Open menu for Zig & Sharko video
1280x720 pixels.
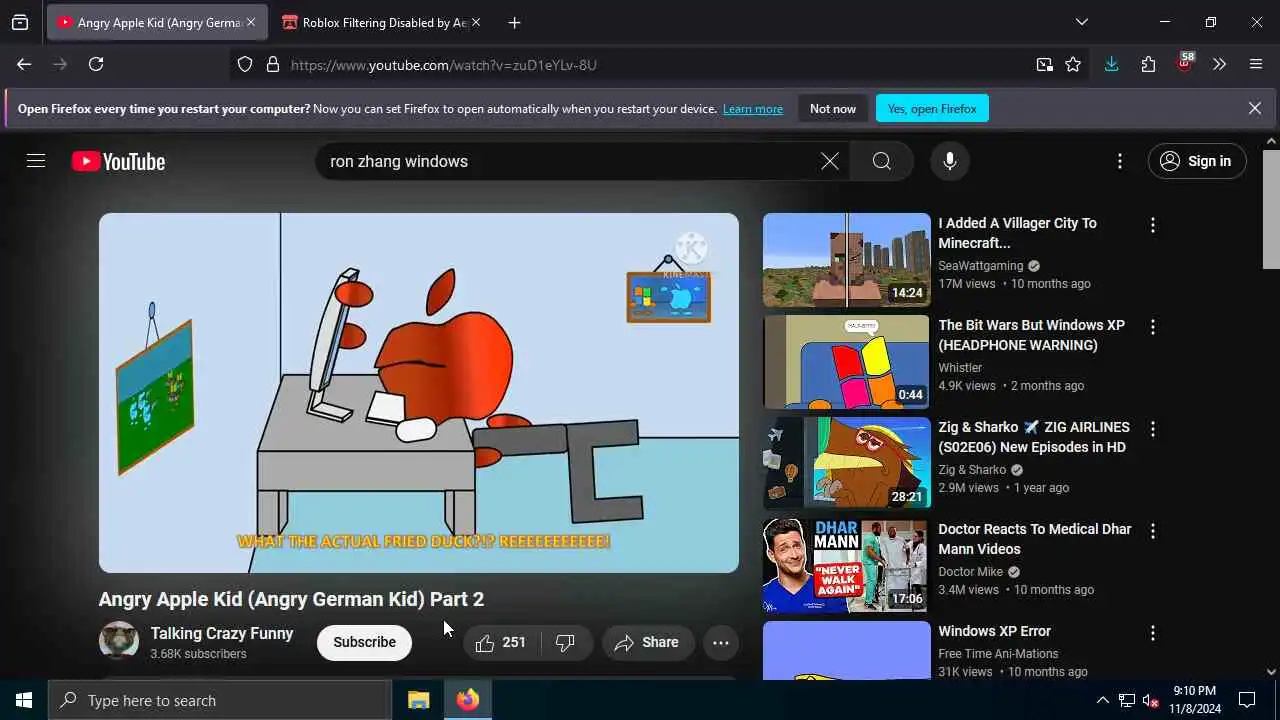click(1153, 429)
